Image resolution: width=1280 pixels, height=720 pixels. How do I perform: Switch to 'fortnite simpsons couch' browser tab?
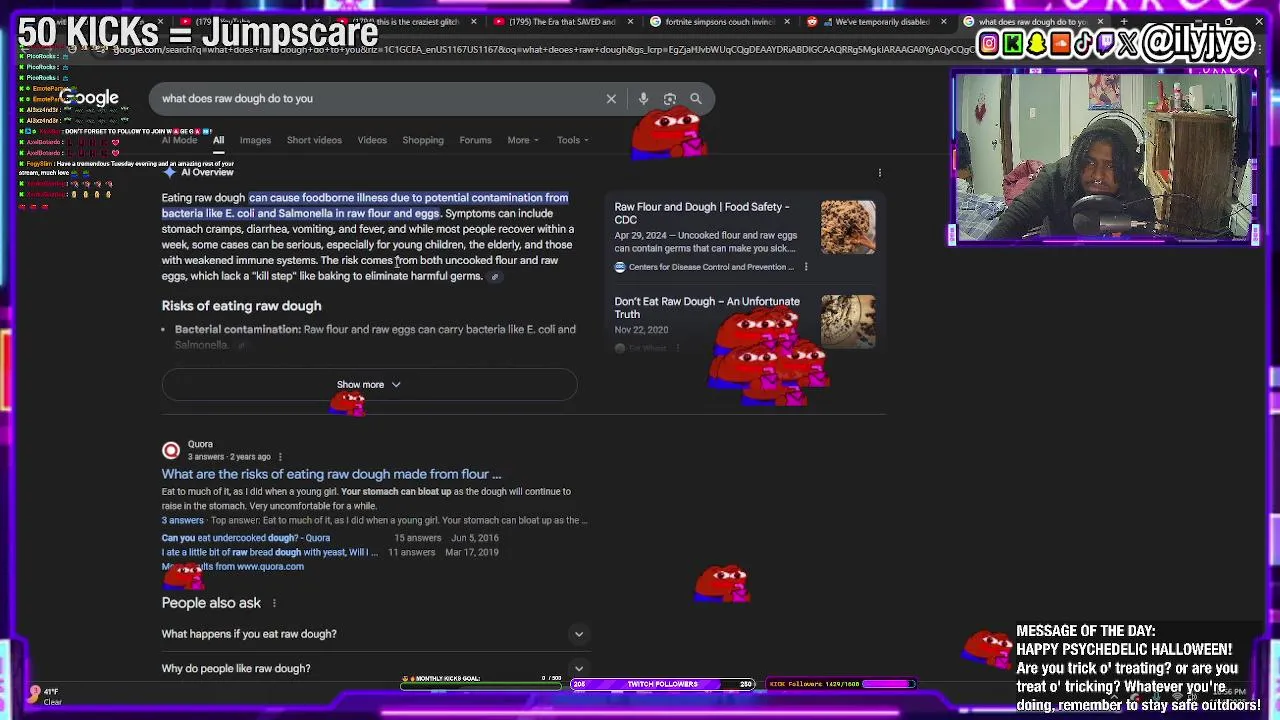[720, 21]
